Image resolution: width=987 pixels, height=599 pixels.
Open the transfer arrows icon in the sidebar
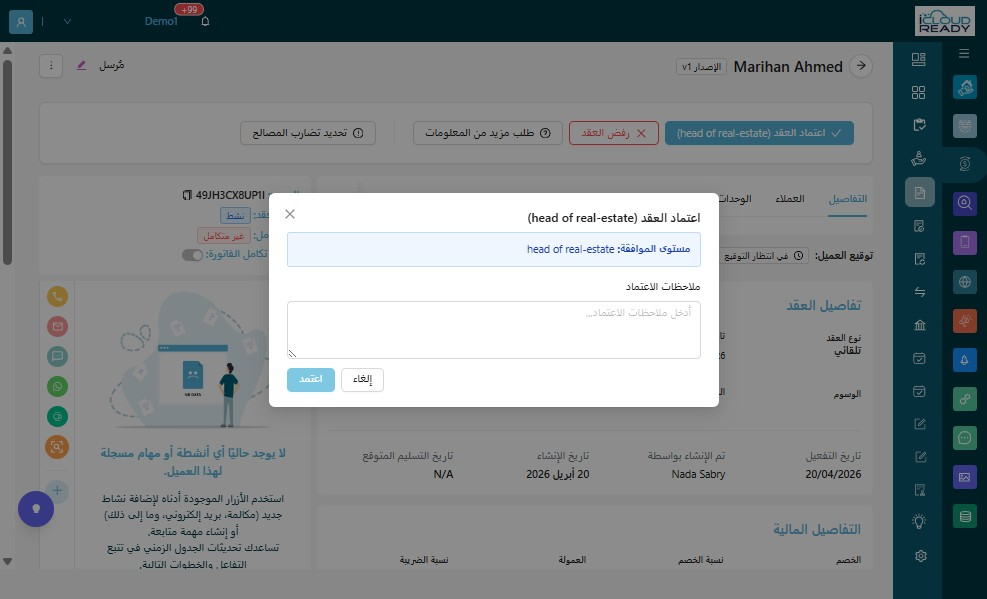pos(919,292)
